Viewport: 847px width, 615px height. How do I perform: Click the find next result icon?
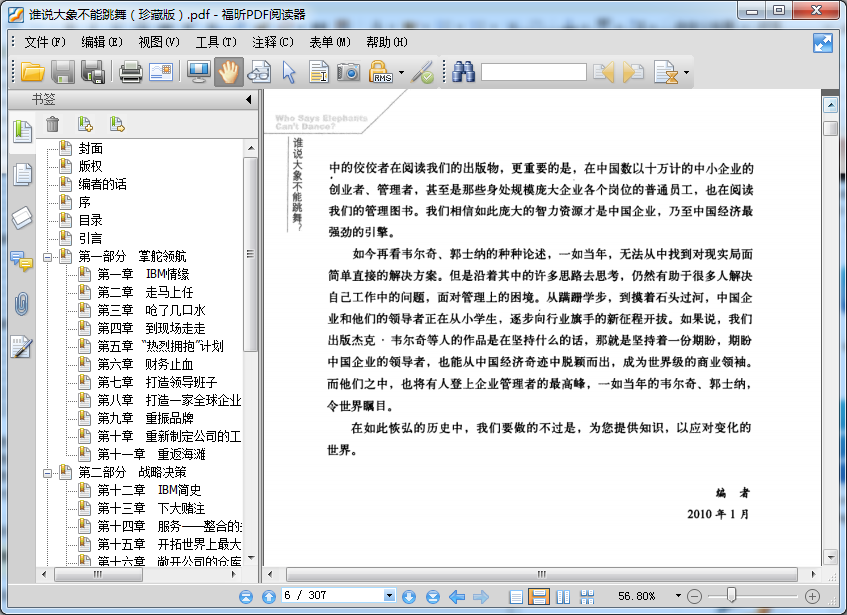click(633, 72)
